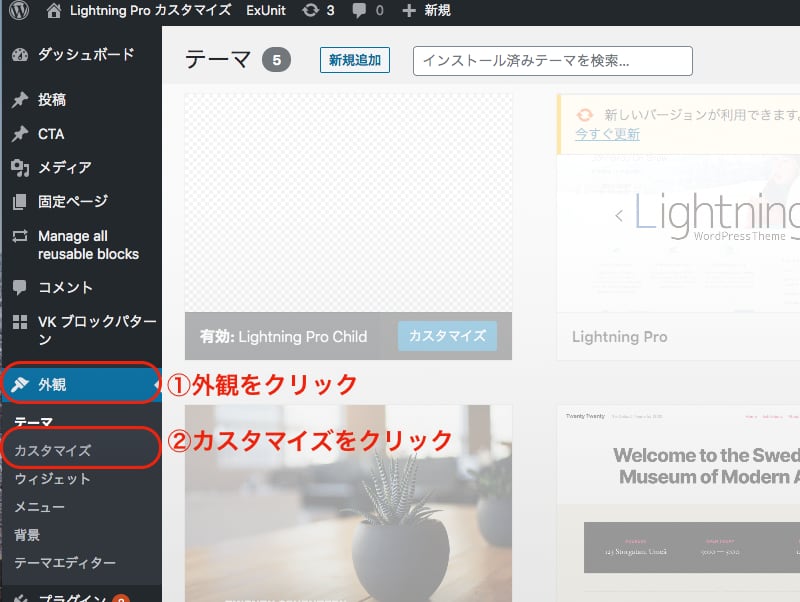Click the plus icon next to 新規

pyautogui.click(x=409, y=10)
